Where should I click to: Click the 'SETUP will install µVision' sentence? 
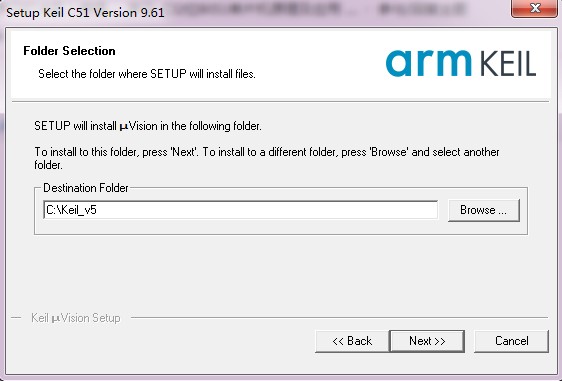[x=148, y=126]
